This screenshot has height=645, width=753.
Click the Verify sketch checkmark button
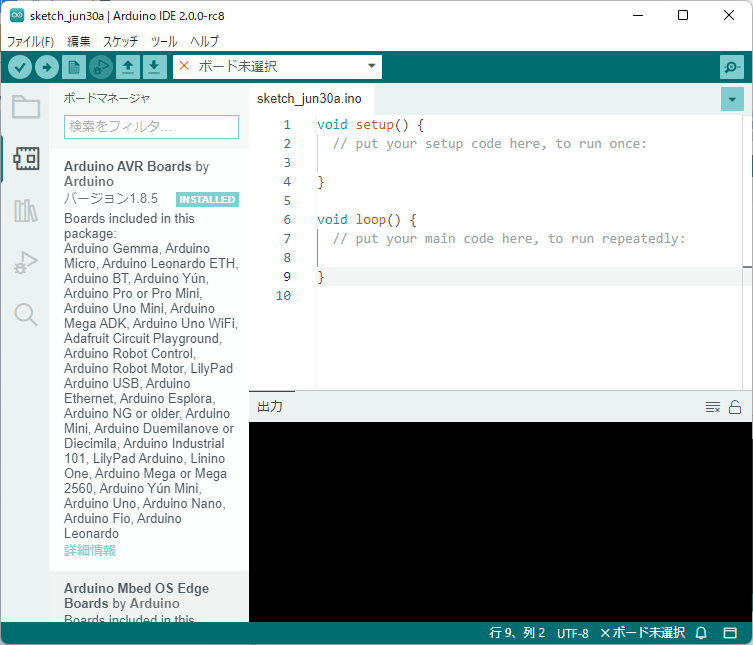(20, 67)
